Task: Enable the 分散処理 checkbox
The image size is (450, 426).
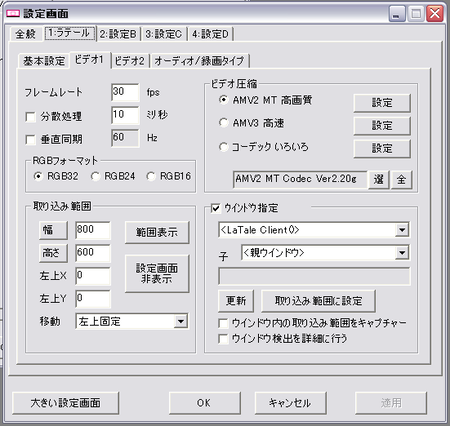Action: 31,117
